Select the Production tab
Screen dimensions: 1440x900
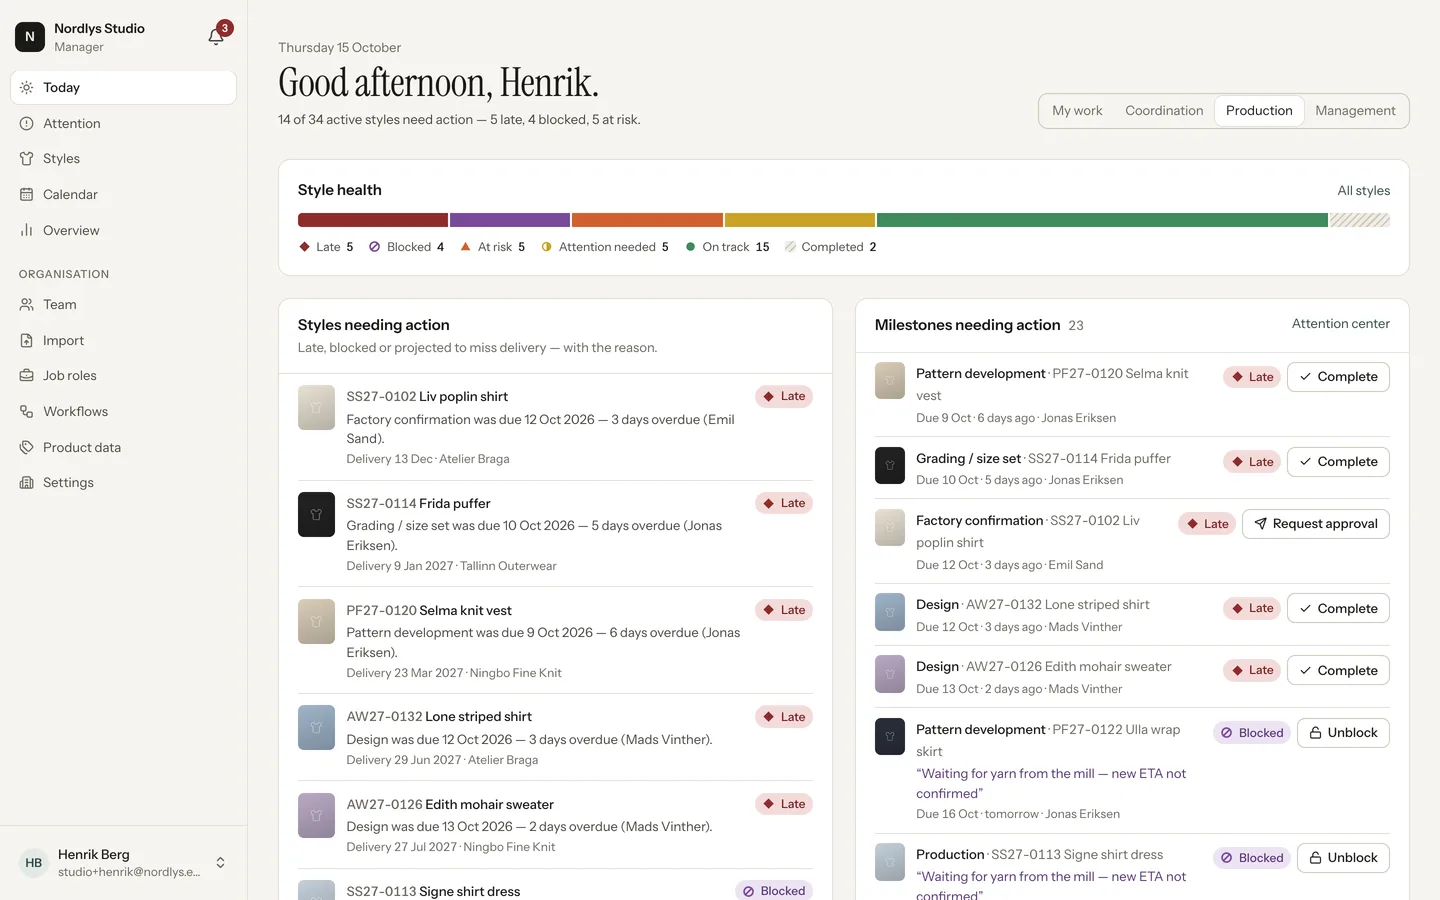[x=1259, y=111]
